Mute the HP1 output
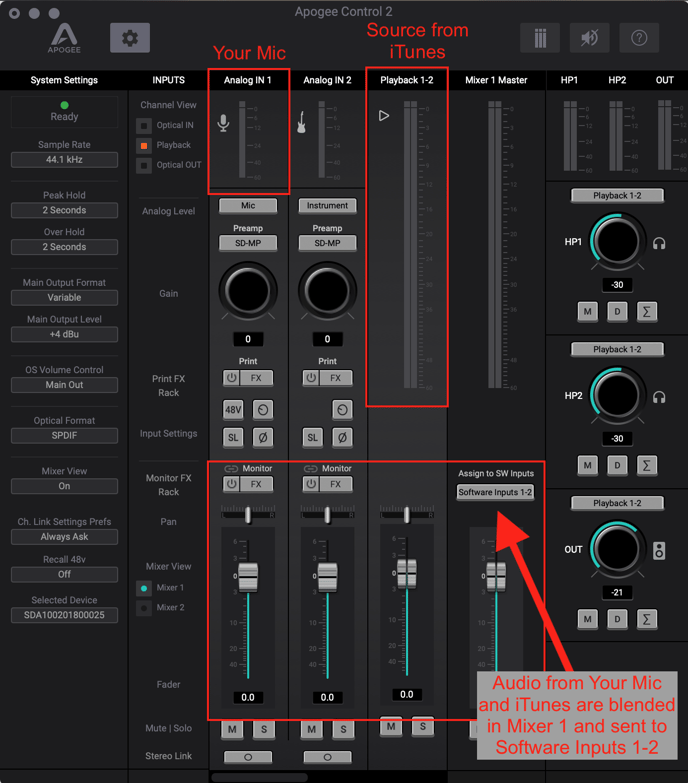Viewport: 688px width, 783px height. tap(588, 312)
